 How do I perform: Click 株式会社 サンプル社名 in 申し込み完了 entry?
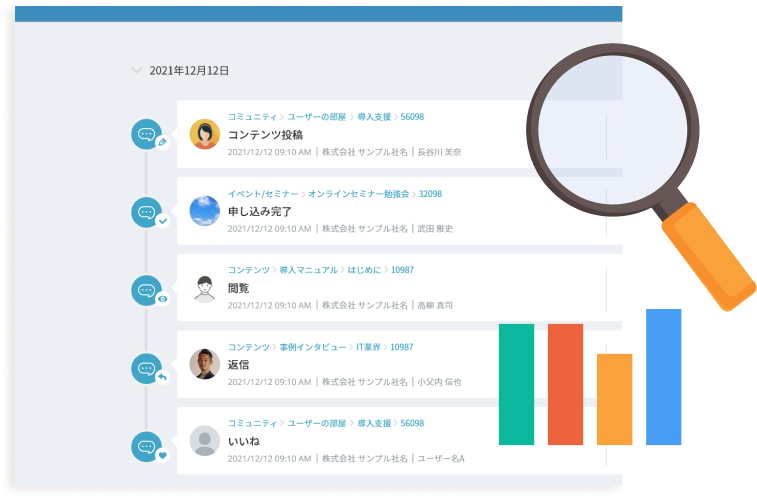(364, 229)
